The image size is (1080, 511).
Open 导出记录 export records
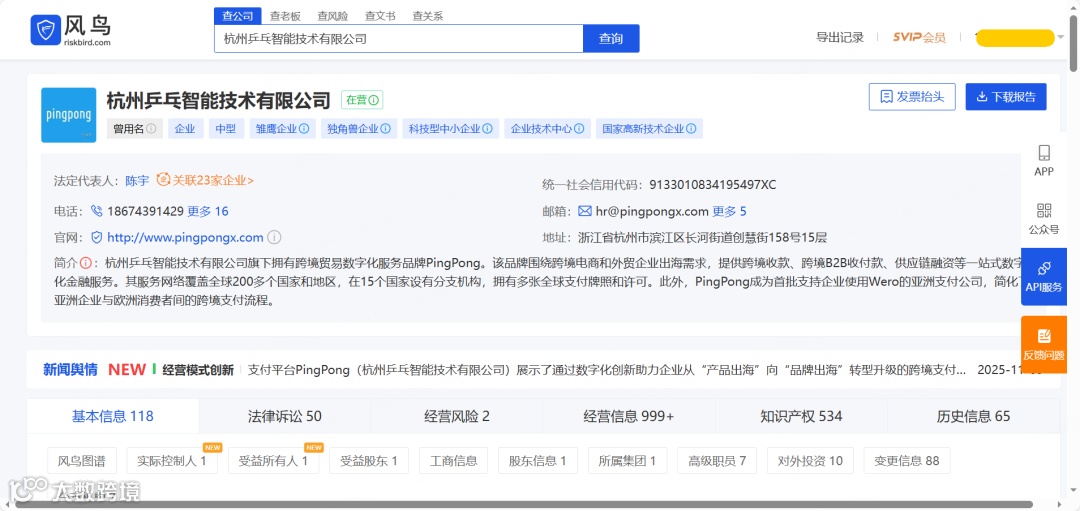[840, 38]
